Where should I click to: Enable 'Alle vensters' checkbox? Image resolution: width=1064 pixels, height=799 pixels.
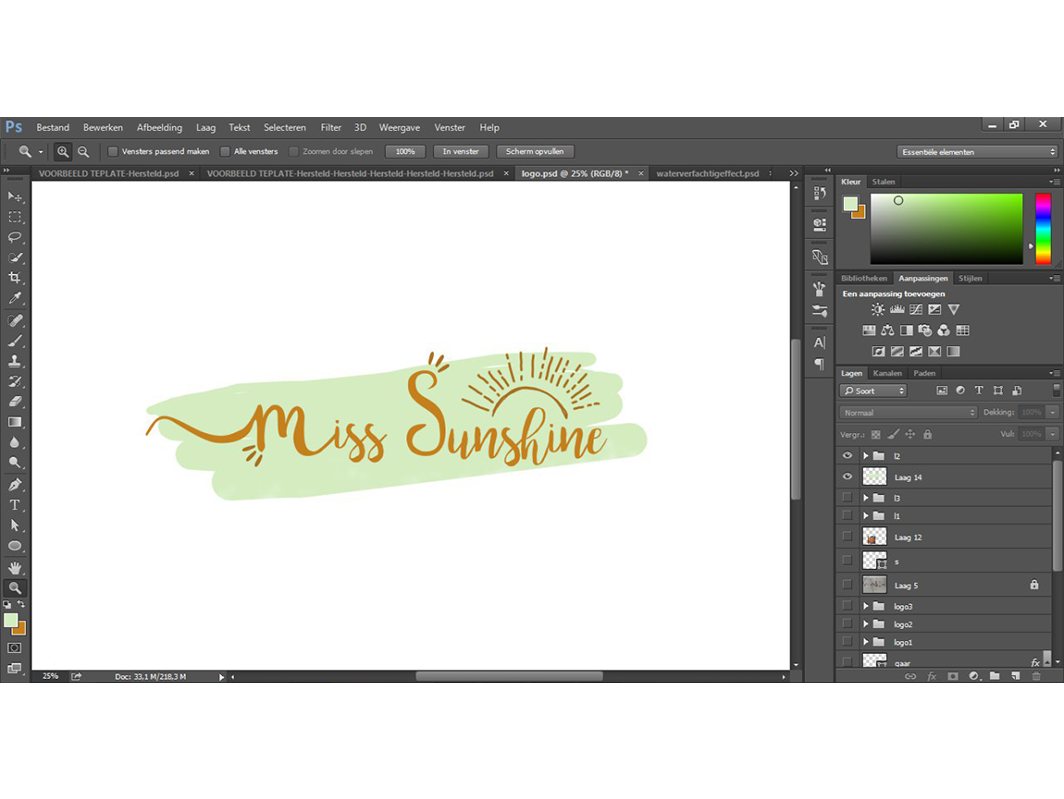225,151
